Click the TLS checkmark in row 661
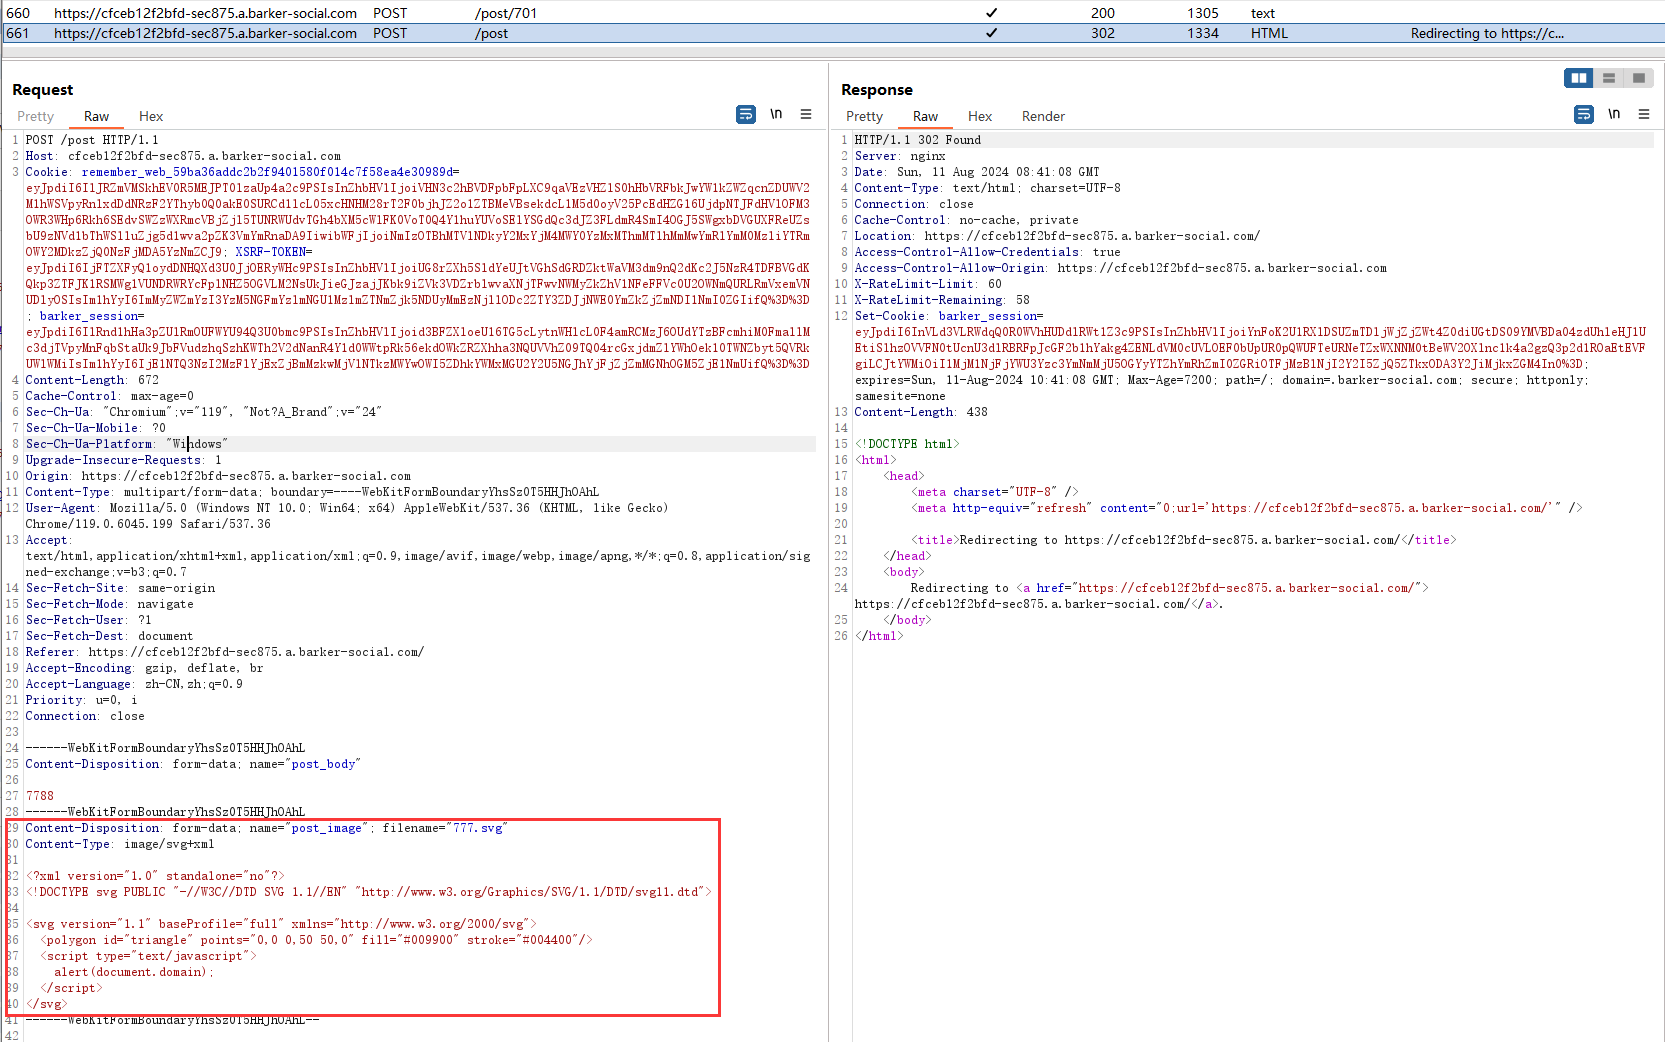 click(992, 33)
